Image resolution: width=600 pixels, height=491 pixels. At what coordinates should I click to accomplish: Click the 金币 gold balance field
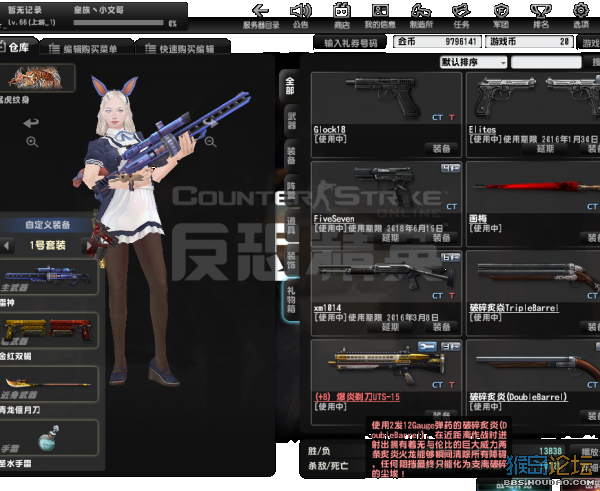point(437,41)
